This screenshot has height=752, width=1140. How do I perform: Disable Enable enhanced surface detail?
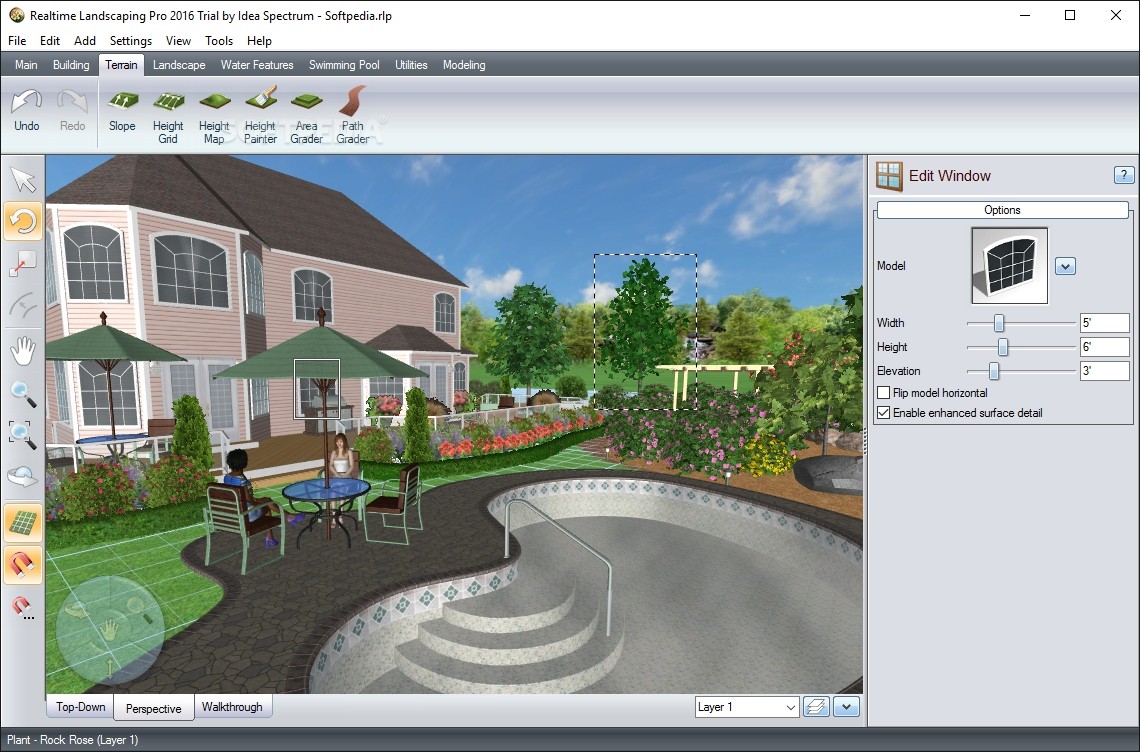tap(883, 412)
